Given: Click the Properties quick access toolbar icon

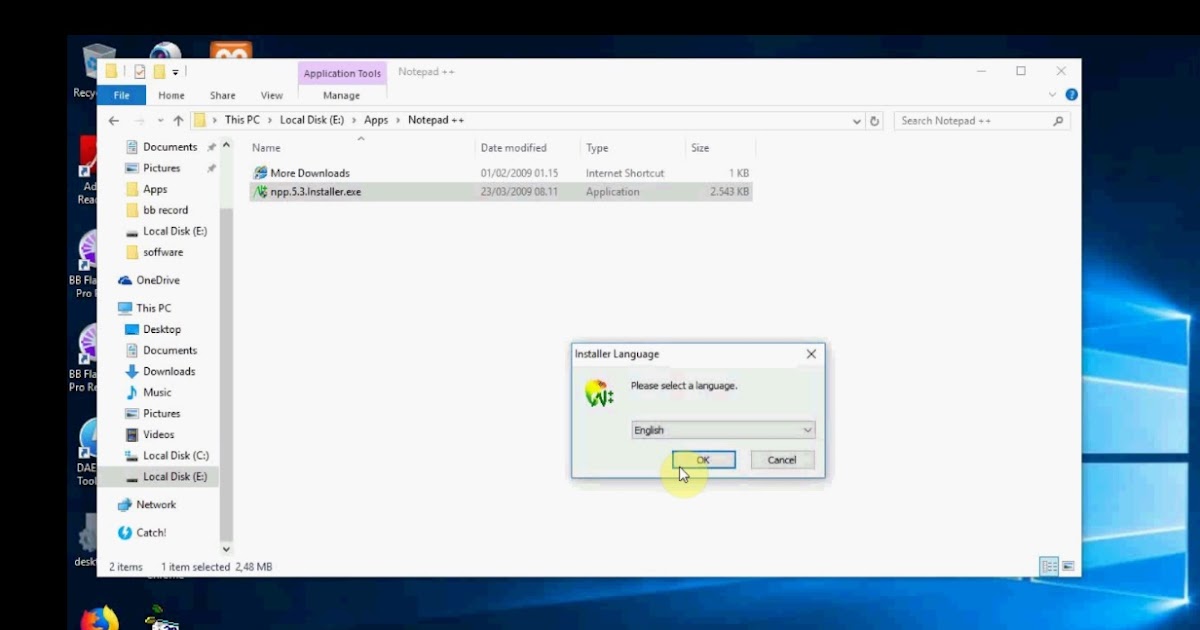Looking at the screenshot, I should (140, 72).
